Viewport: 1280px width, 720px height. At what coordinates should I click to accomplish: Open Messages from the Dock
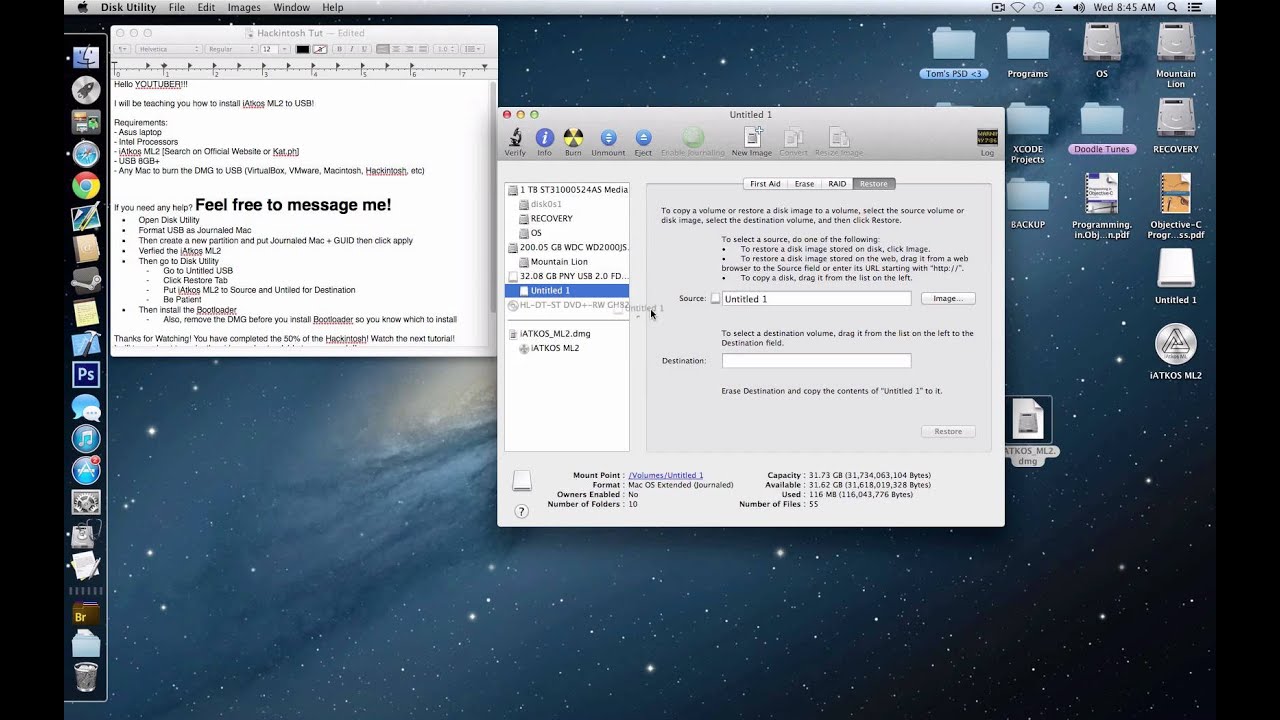(x=86, y=407)
